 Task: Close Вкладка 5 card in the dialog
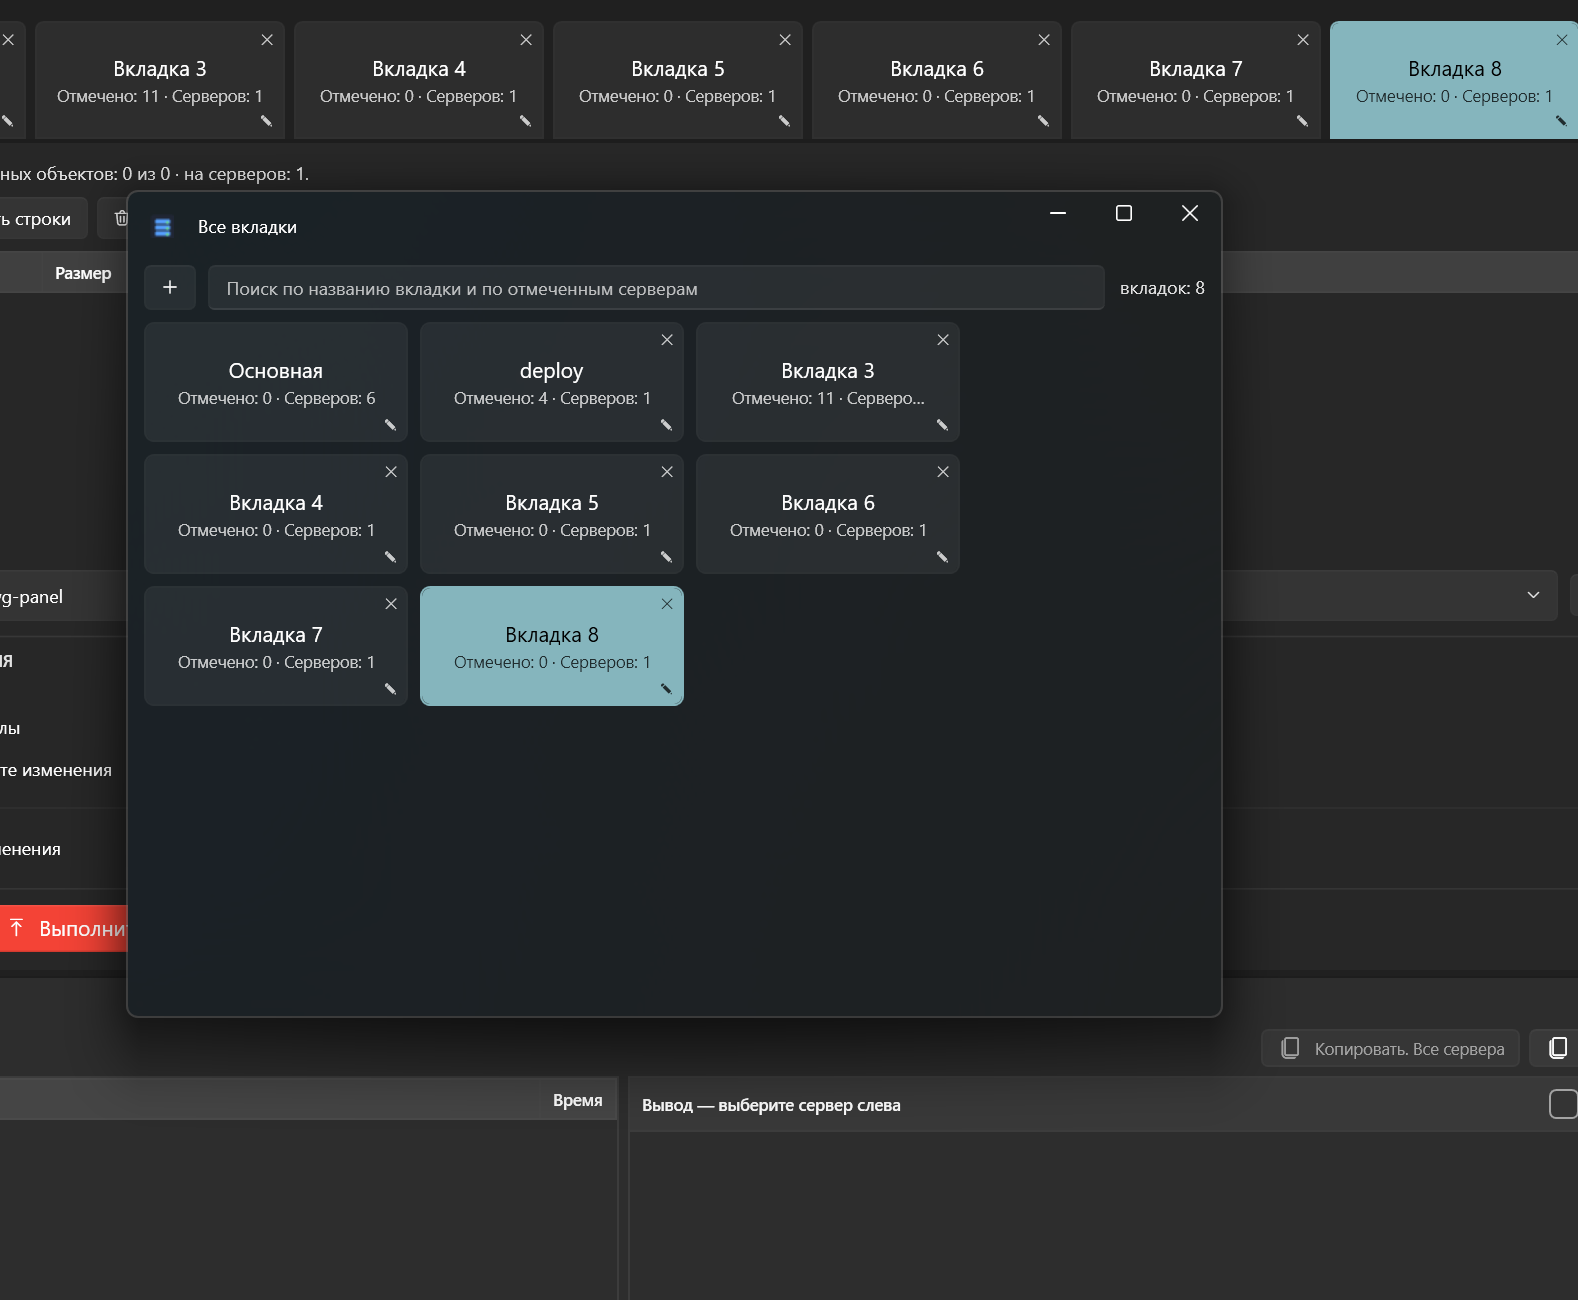[667, 472]
